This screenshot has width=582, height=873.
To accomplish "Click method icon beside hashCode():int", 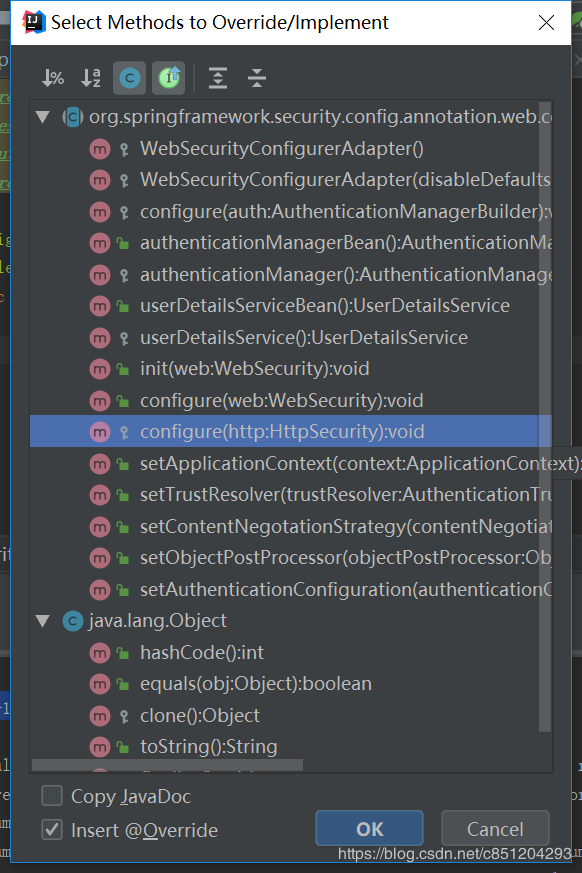I will [x=100, y=653].
